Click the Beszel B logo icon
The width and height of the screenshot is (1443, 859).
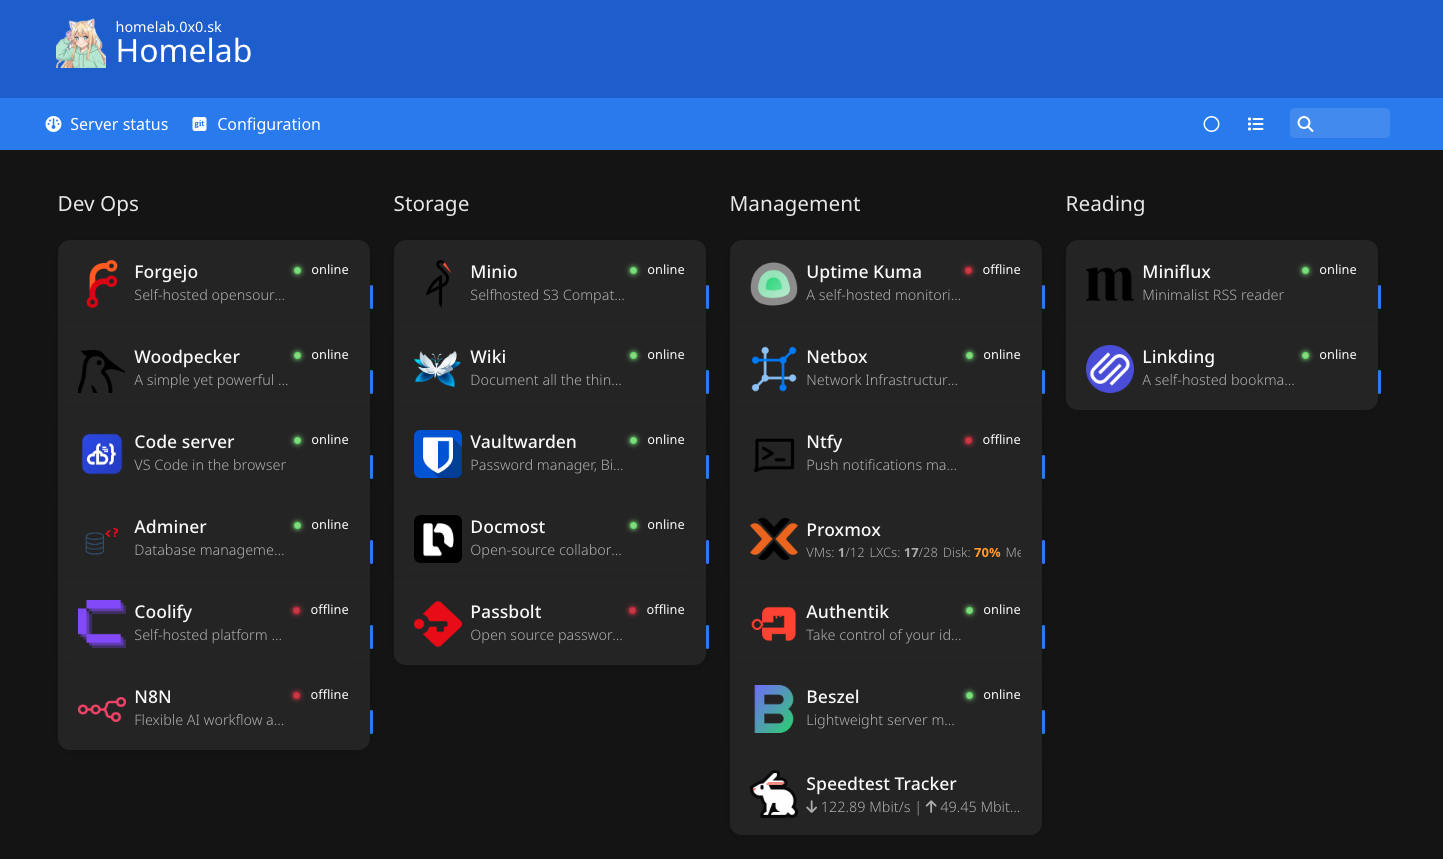(x=774, y=709)
